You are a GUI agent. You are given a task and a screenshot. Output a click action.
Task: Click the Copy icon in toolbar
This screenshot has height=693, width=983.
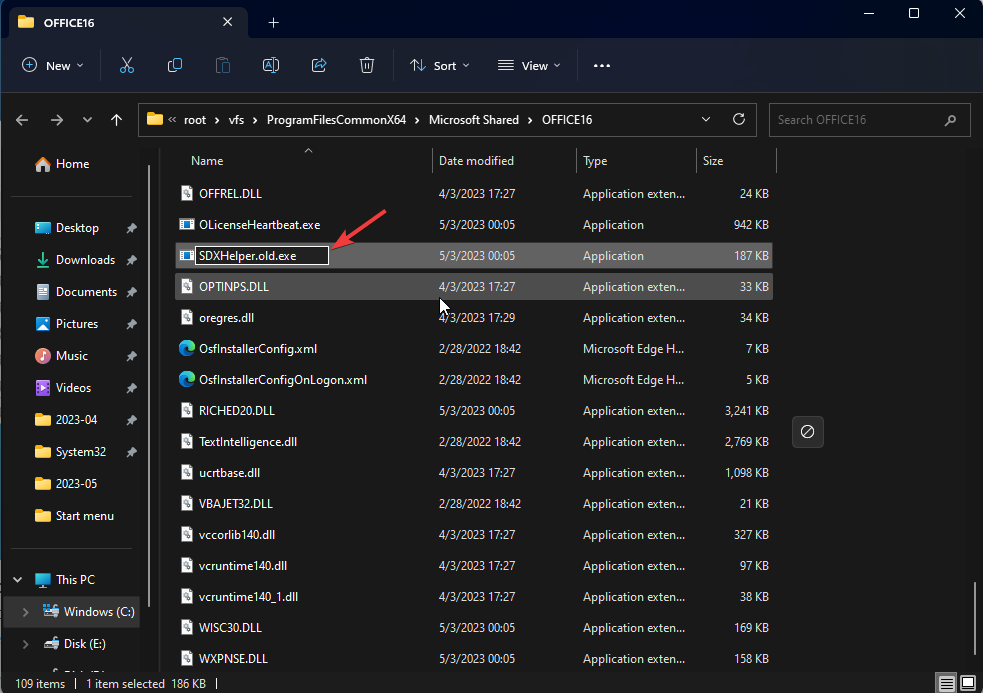click(x=175, y=65)
